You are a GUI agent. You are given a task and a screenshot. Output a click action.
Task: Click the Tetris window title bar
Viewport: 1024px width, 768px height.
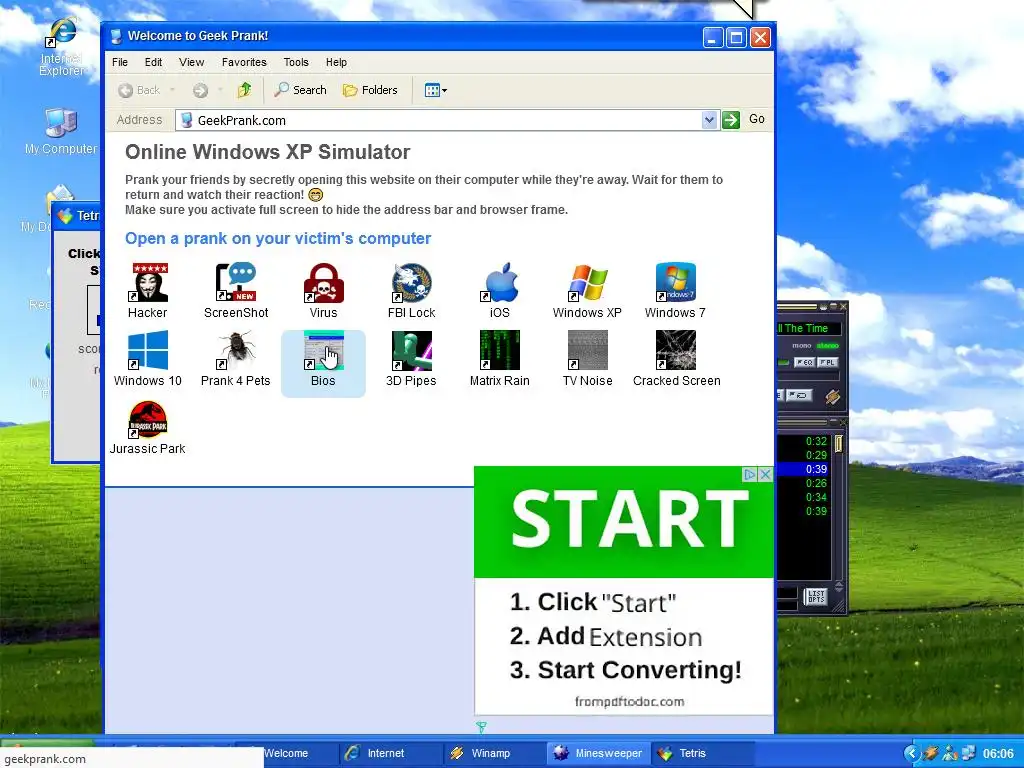tap(78, 216)
